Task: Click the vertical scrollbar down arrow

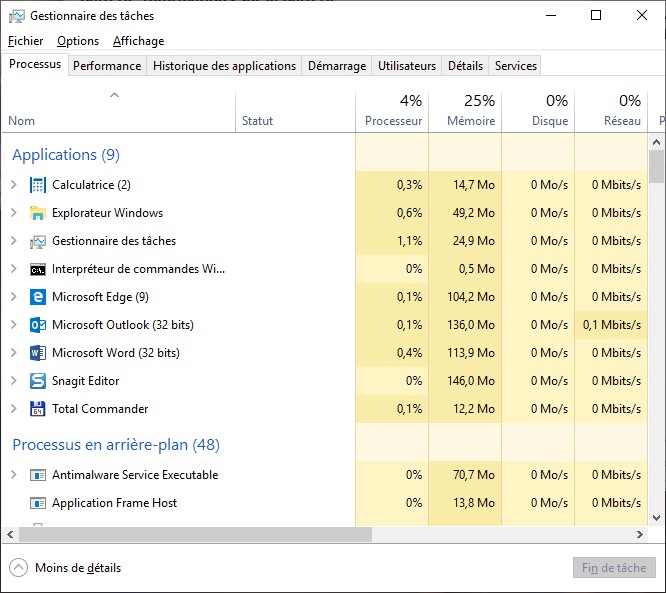Action: [657, 518]
